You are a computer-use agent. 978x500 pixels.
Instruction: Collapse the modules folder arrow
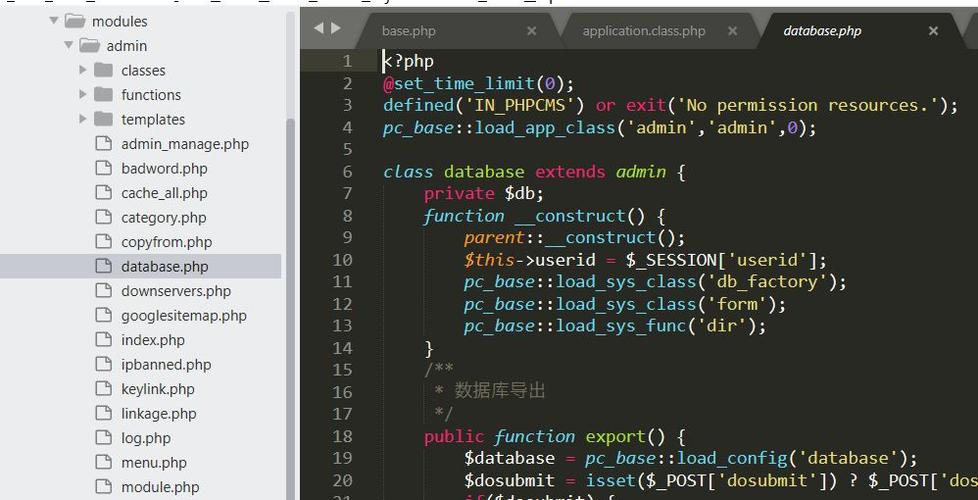coord(54,21)
